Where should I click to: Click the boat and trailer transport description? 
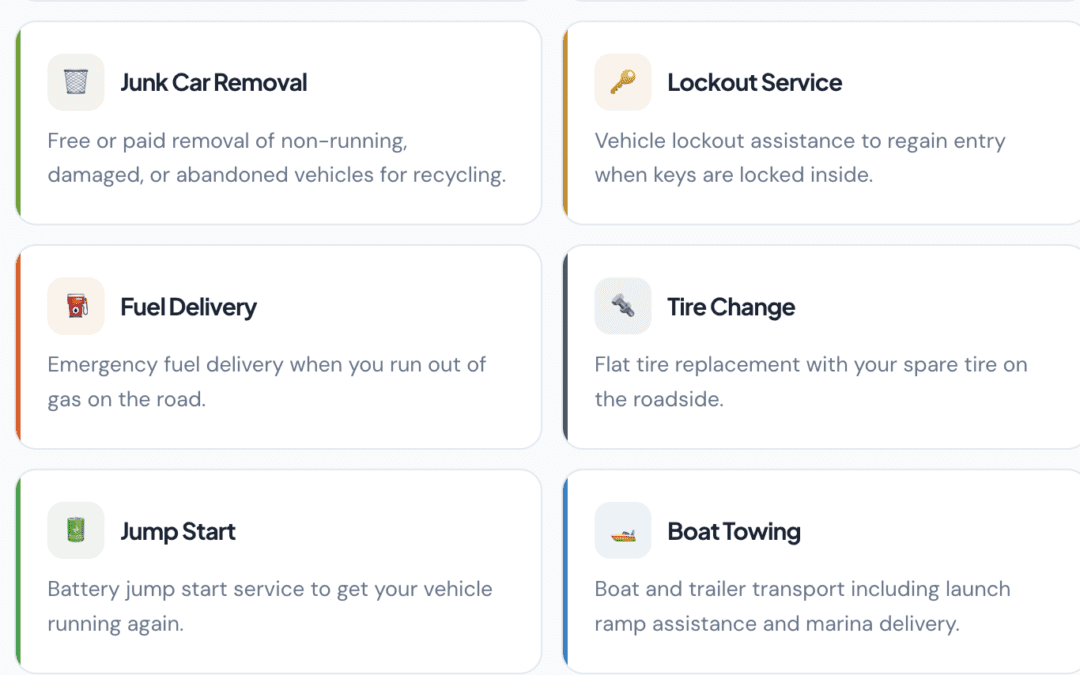tap(802, 606)
